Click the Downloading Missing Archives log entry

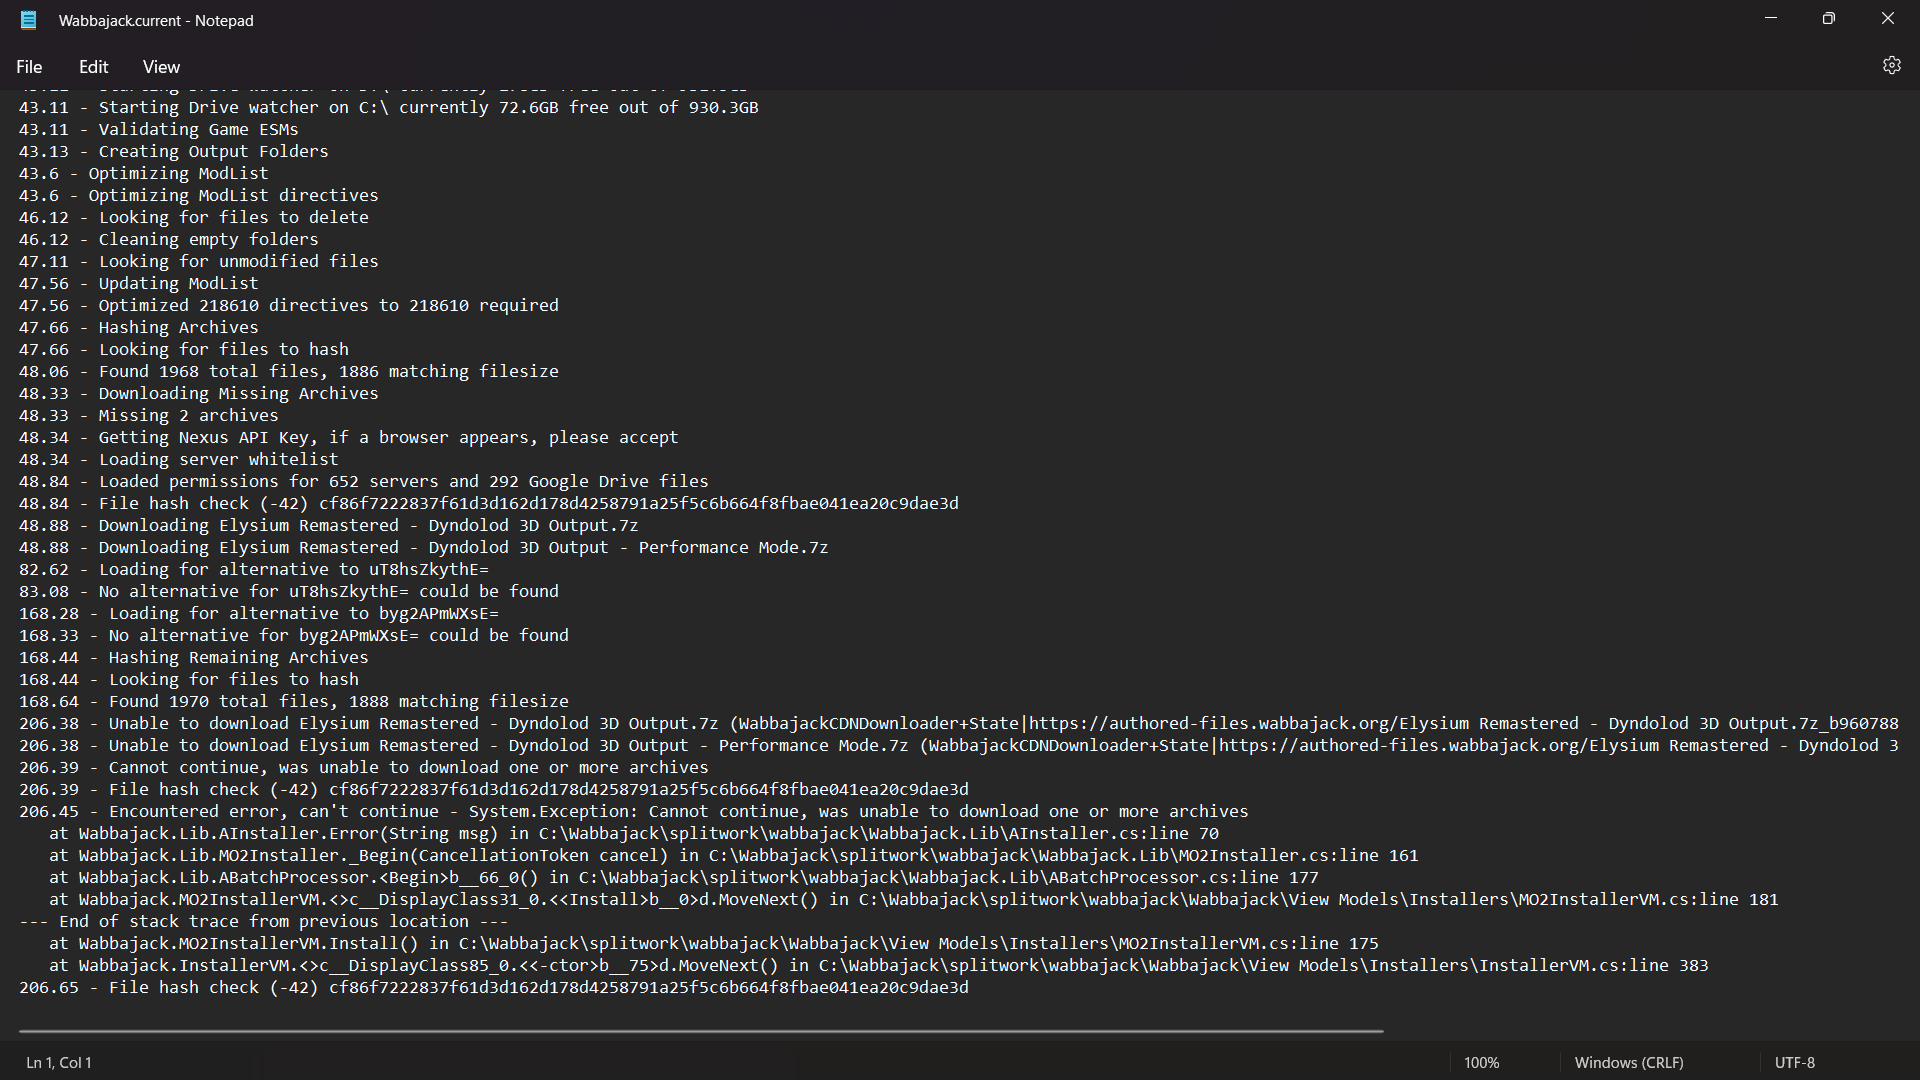(238, 393)
